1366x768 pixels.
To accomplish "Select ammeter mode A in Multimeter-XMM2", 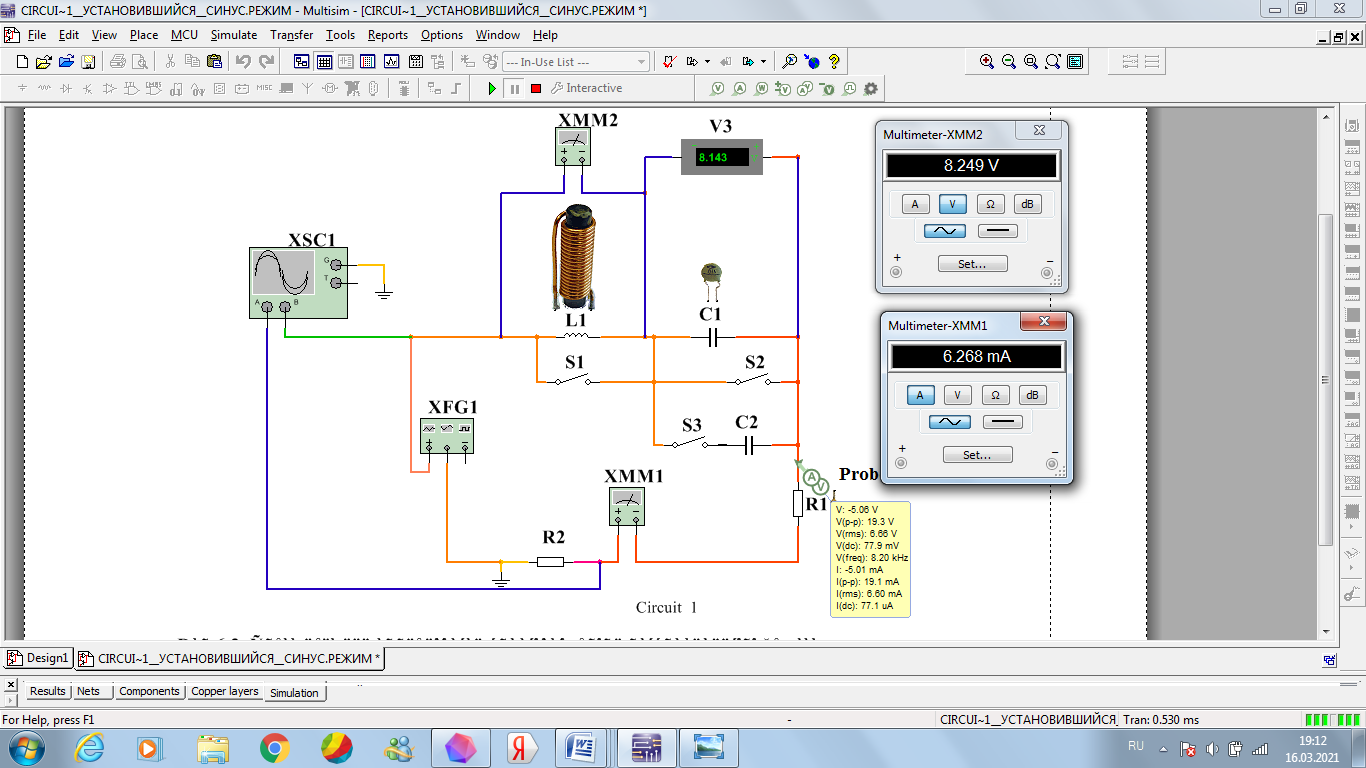I will click(x=915, y=204).
